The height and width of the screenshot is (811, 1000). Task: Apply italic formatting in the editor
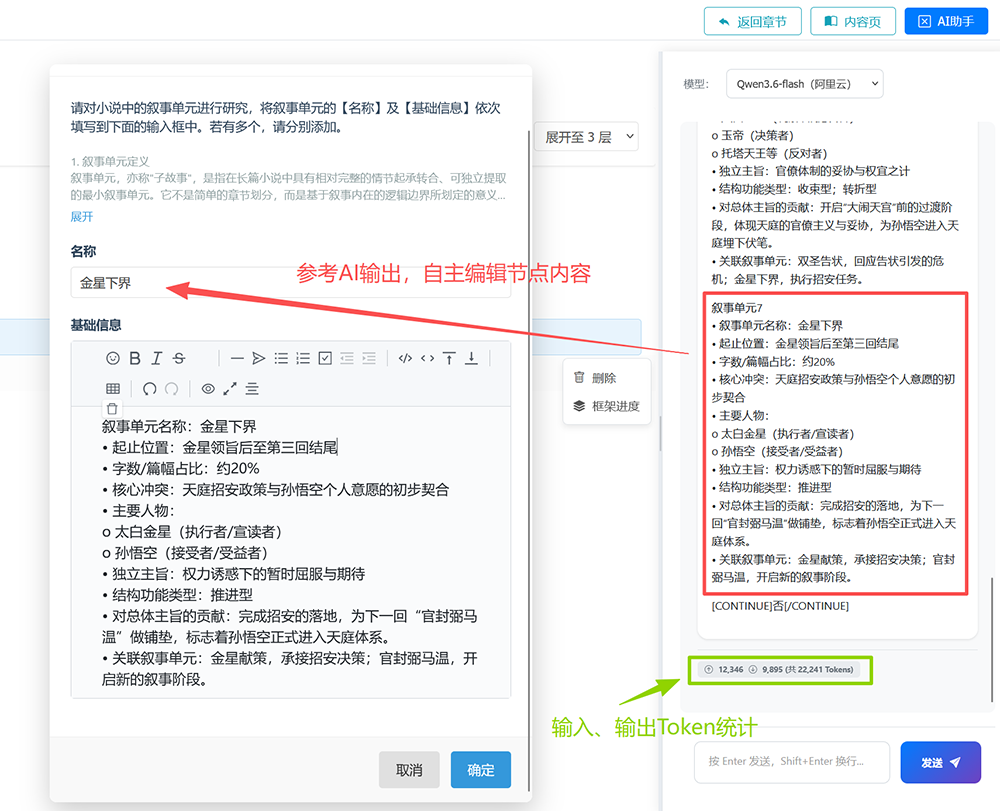[157, 358]
